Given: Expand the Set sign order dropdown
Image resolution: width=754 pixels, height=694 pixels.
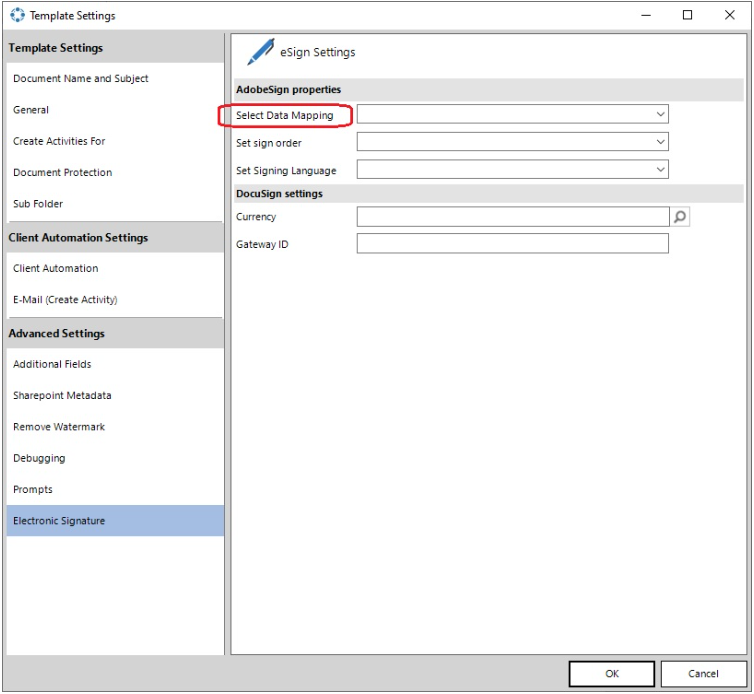Looking at the screenshot, I should tap(512, 142).
